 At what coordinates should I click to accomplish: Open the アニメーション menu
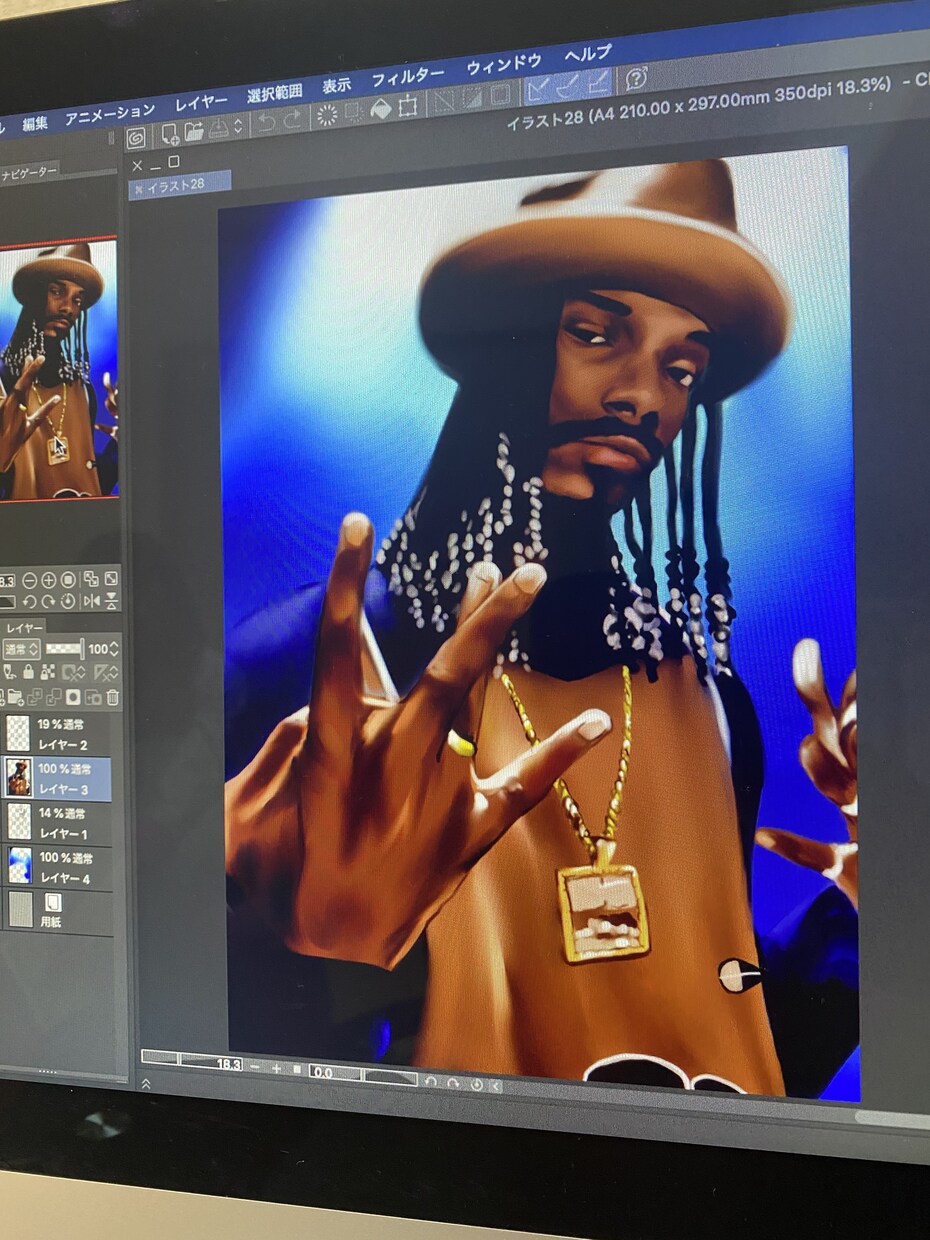point(110,112)
